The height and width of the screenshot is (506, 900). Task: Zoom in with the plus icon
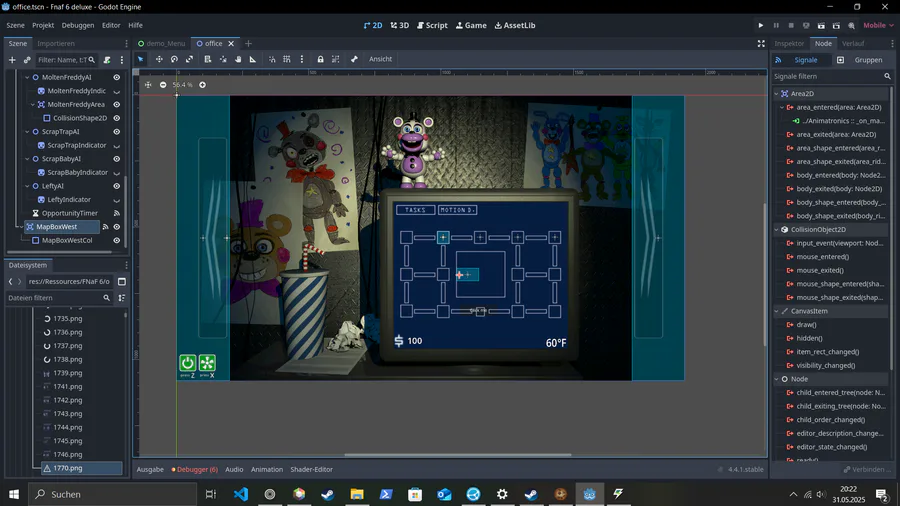point(203,85)
